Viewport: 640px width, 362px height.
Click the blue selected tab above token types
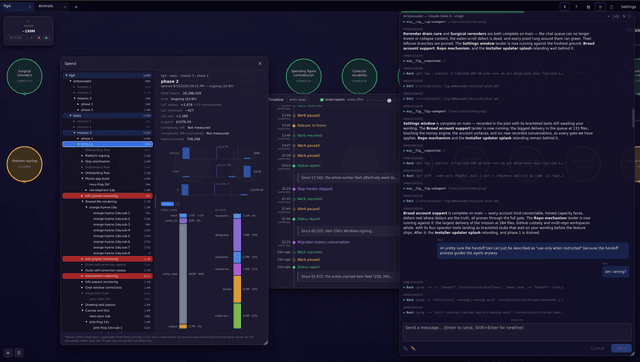[167, 204]
